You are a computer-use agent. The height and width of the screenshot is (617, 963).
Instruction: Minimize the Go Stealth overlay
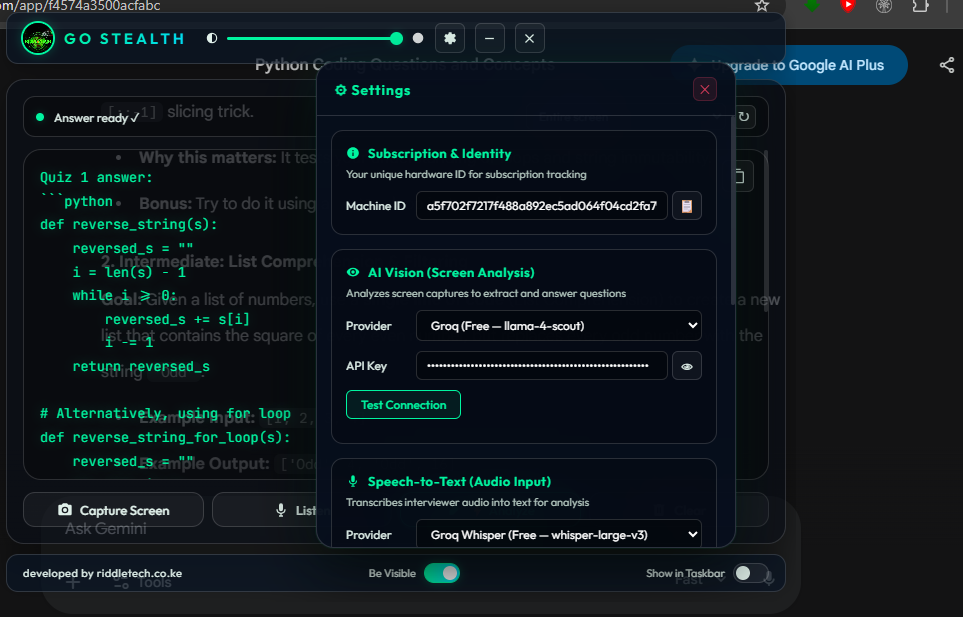click(489, 38)
